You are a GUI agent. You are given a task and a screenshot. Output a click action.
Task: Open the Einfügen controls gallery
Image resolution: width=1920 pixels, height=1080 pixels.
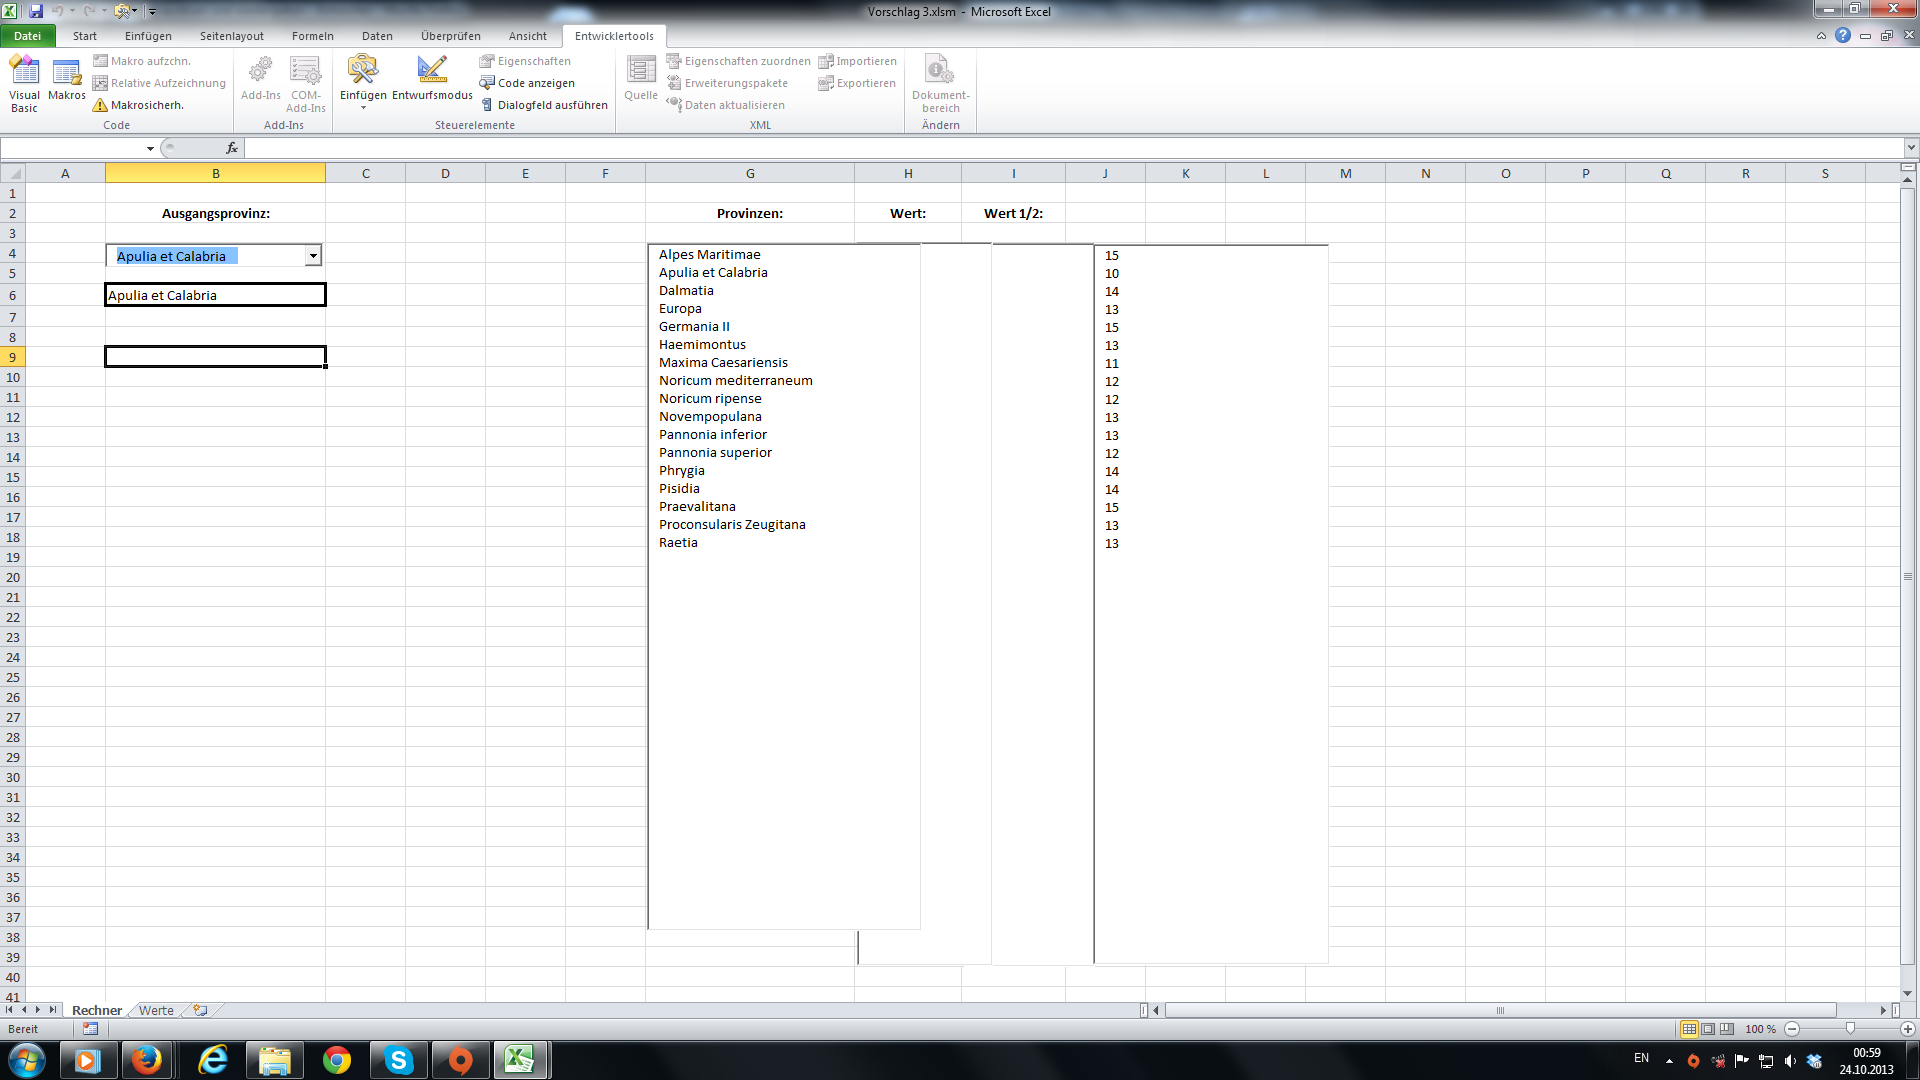point(362,82)
